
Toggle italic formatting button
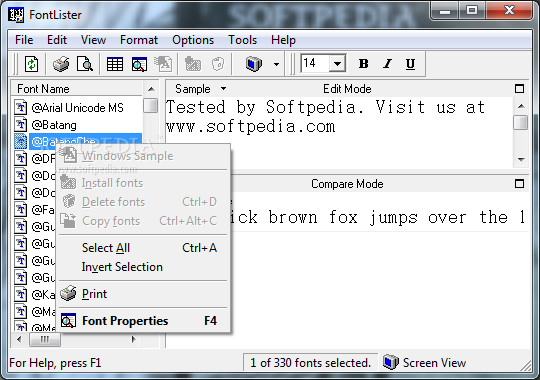pyautogui.click(x=387, y=64)
